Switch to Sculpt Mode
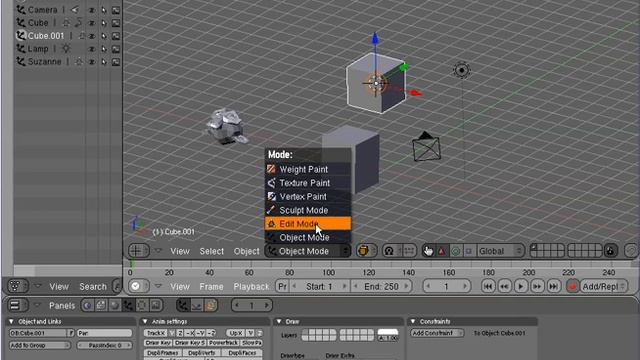This screenshot has width=640, height=360. [x=308, y=210]
